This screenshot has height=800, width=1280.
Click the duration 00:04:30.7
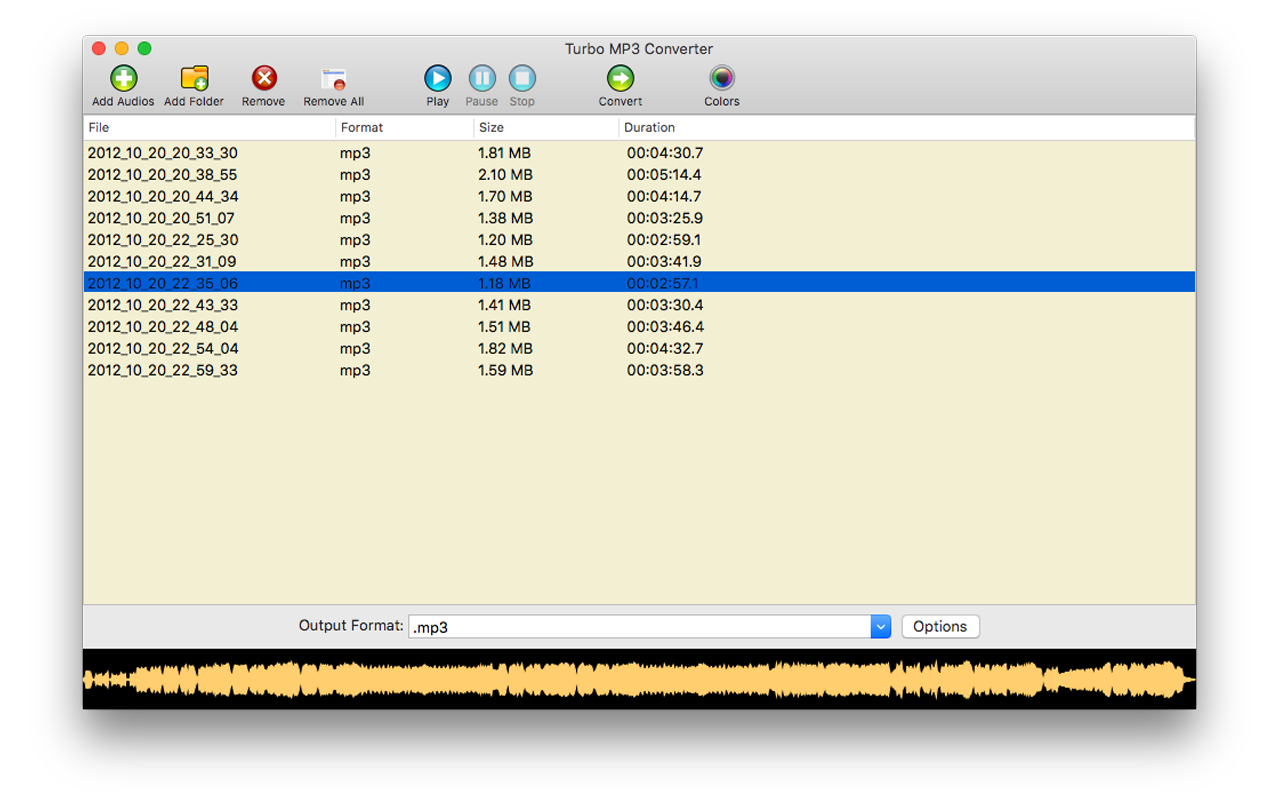click(665, 153)
